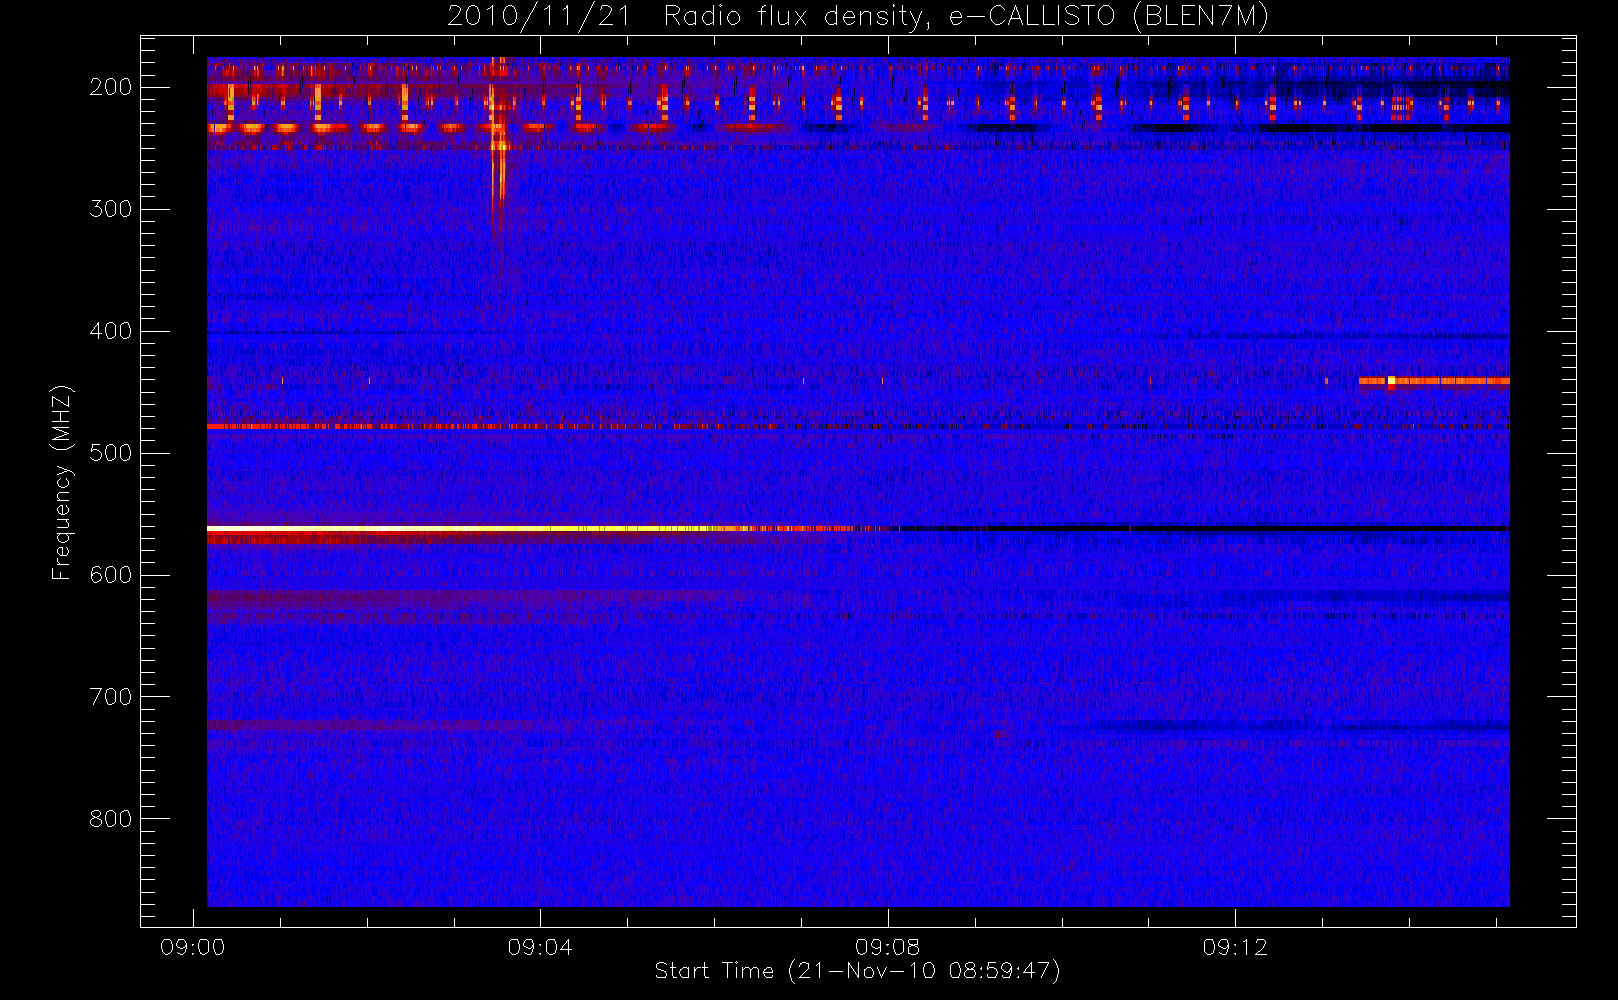Image resolution: width=1618 pixels, height=1000 pixels.
Task: Click the '300' frequency tick label
Action: [111, 209]
